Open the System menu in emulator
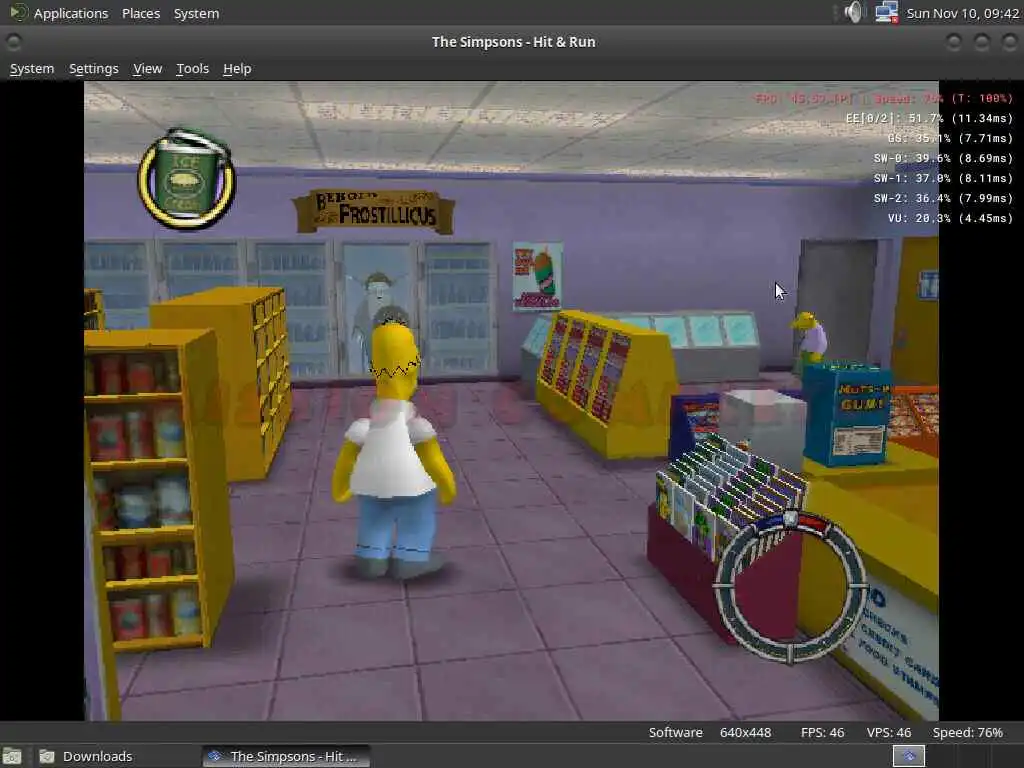The image size is (1024, 768). (x=32, y=69)
